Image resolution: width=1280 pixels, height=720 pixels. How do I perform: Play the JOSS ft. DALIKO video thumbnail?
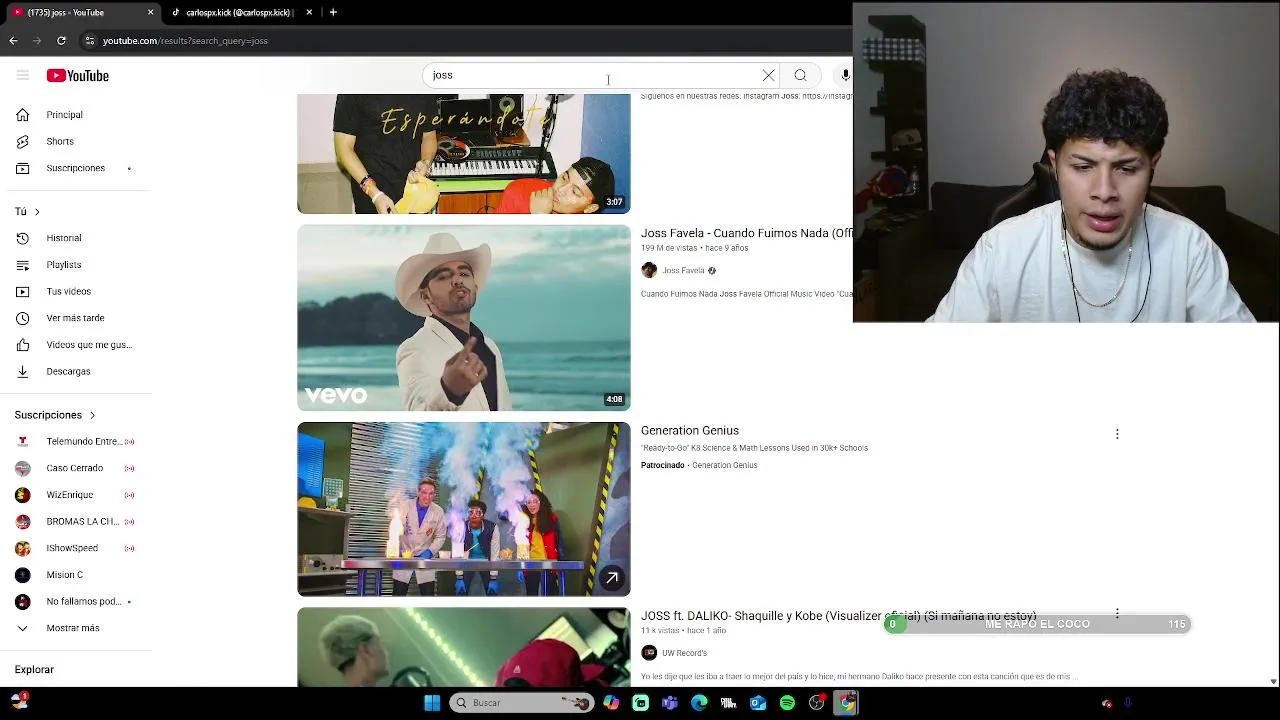464,647
